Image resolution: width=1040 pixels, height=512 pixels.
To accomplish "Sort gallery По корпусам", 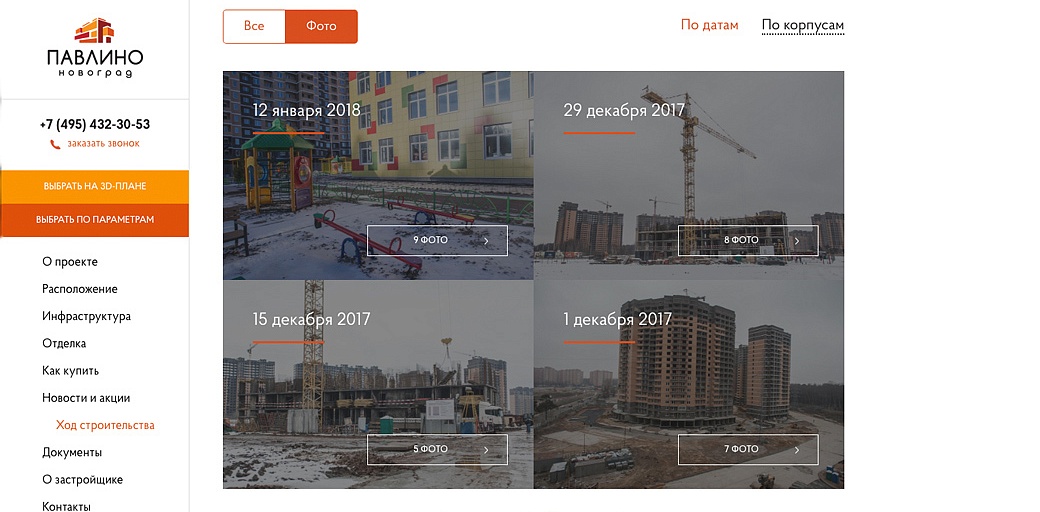I will [x=803, y=26].
